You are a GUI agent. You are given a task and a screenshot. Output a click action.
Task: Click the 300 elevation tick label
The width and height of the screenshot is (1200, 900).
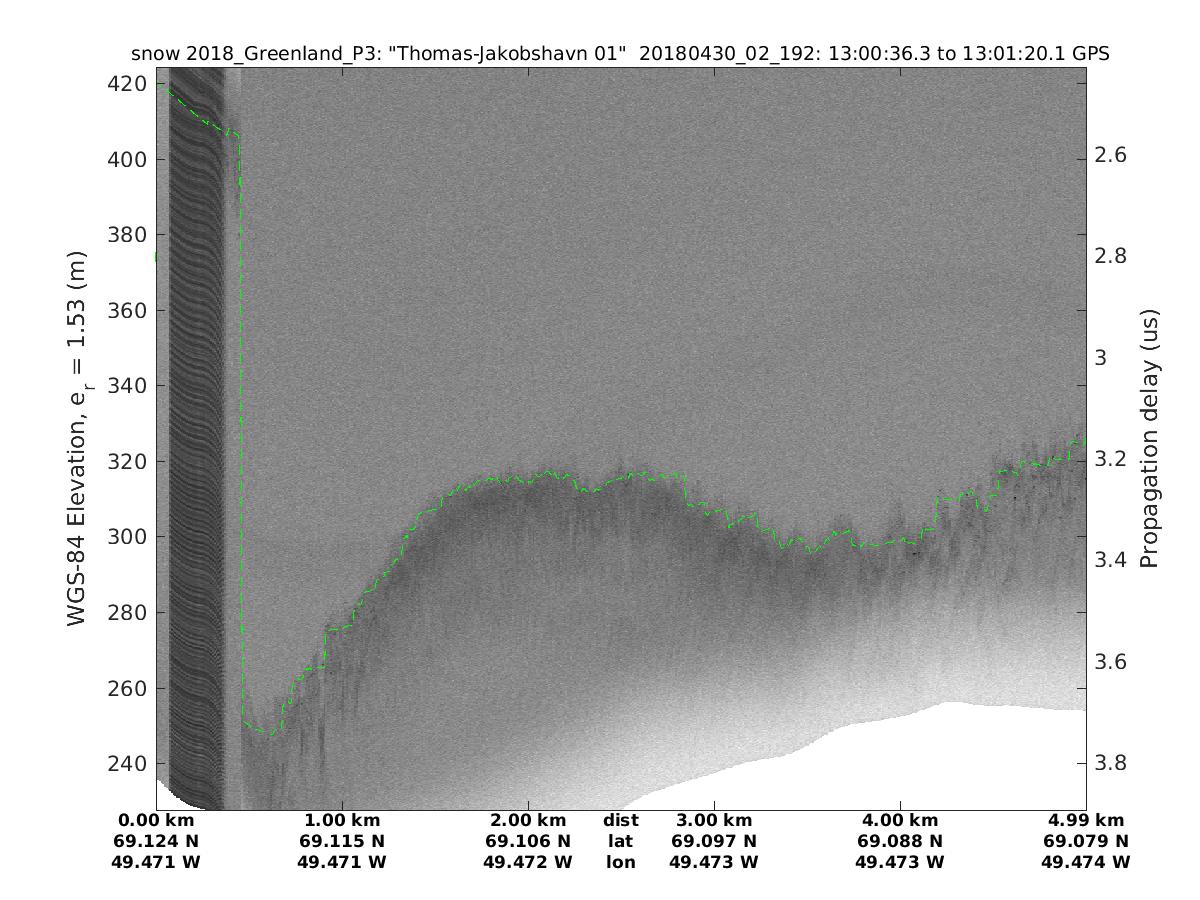point(128,537)
